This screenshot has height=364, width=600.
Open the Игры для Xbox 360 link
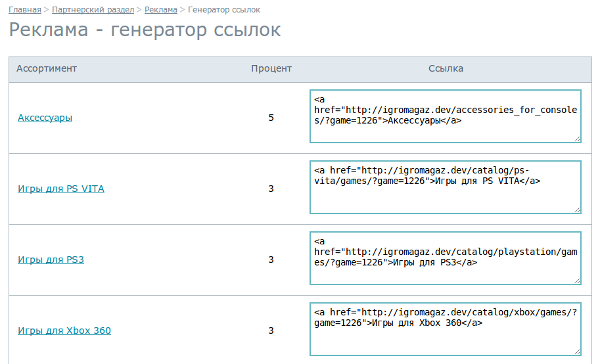(x=64, y=330)
